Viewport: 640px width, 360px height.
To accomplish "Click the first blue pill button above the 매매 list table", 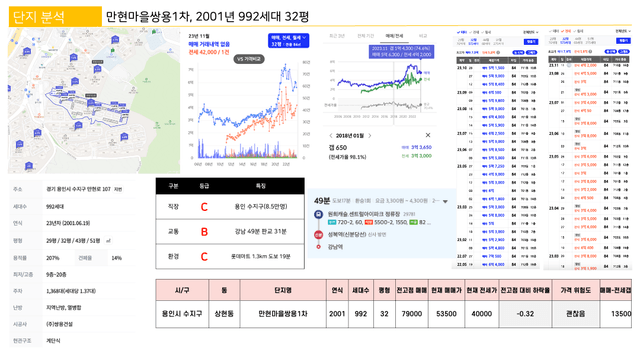I will [518, 53].
